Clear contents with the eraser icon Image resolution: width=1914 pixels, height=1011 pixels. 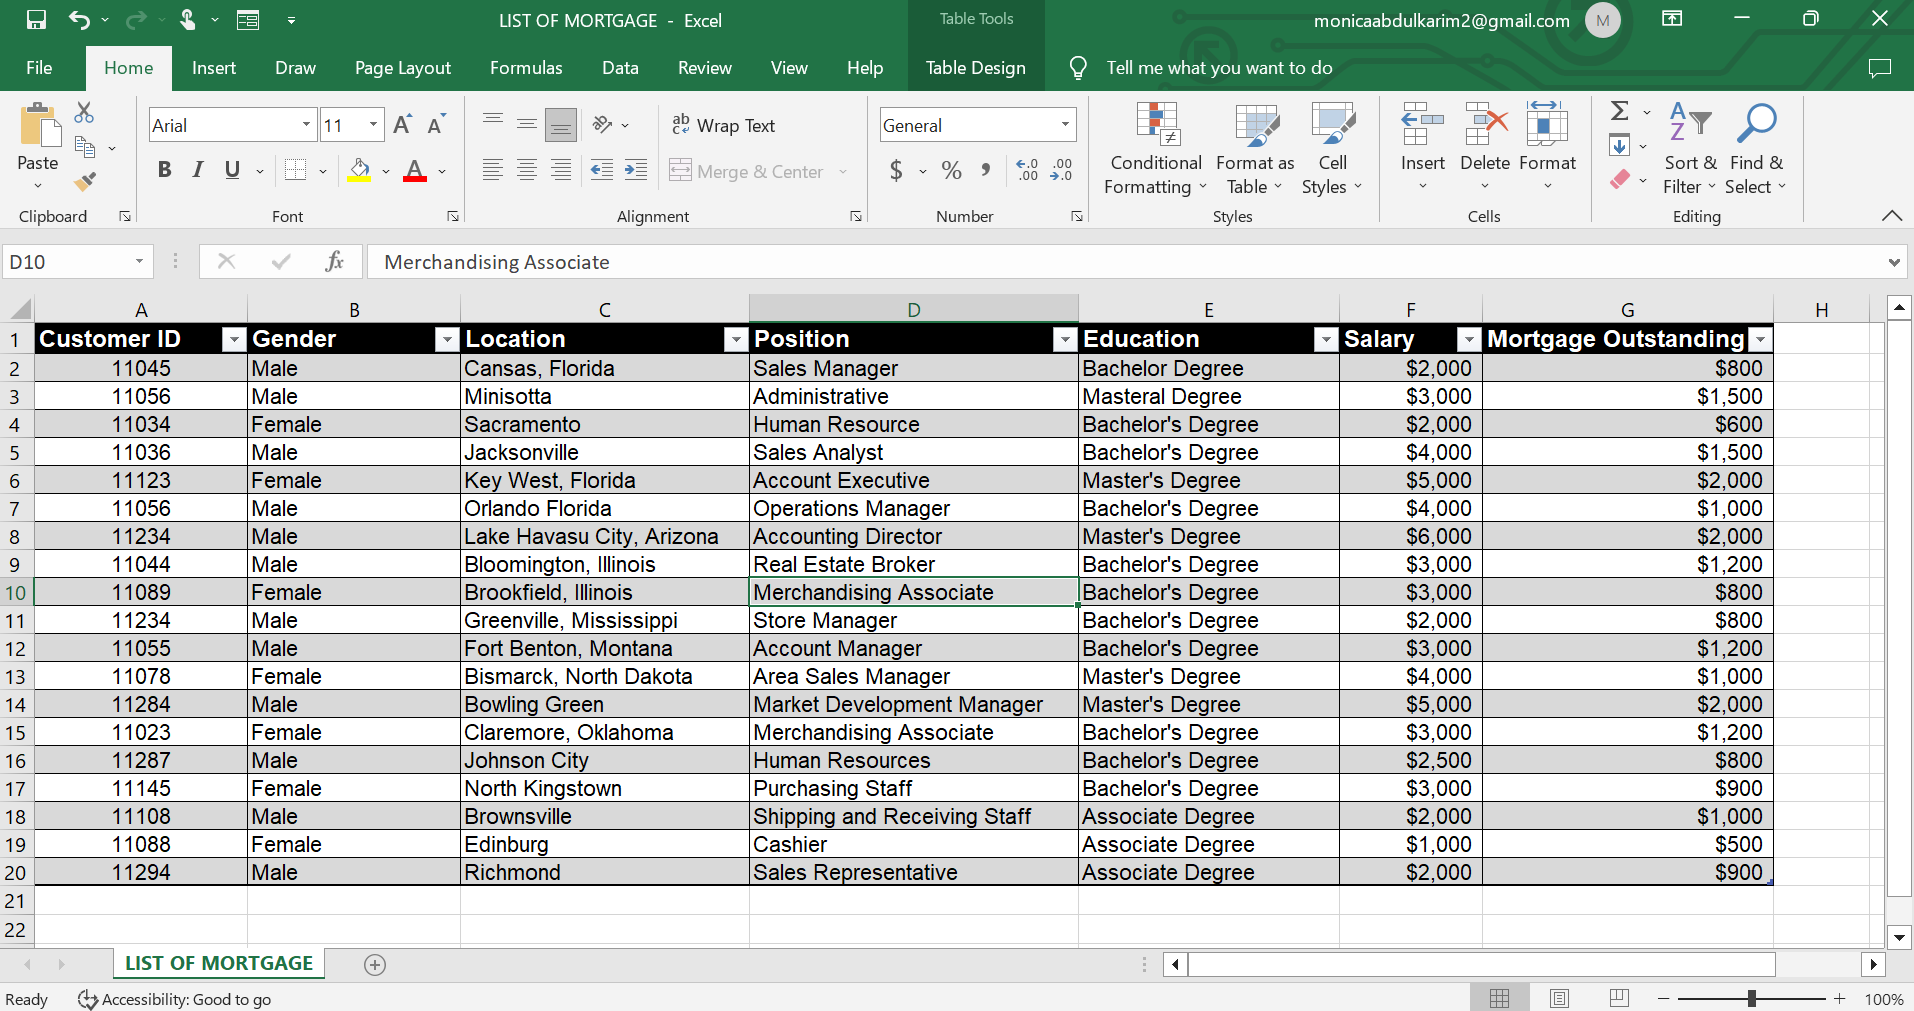1620,180
